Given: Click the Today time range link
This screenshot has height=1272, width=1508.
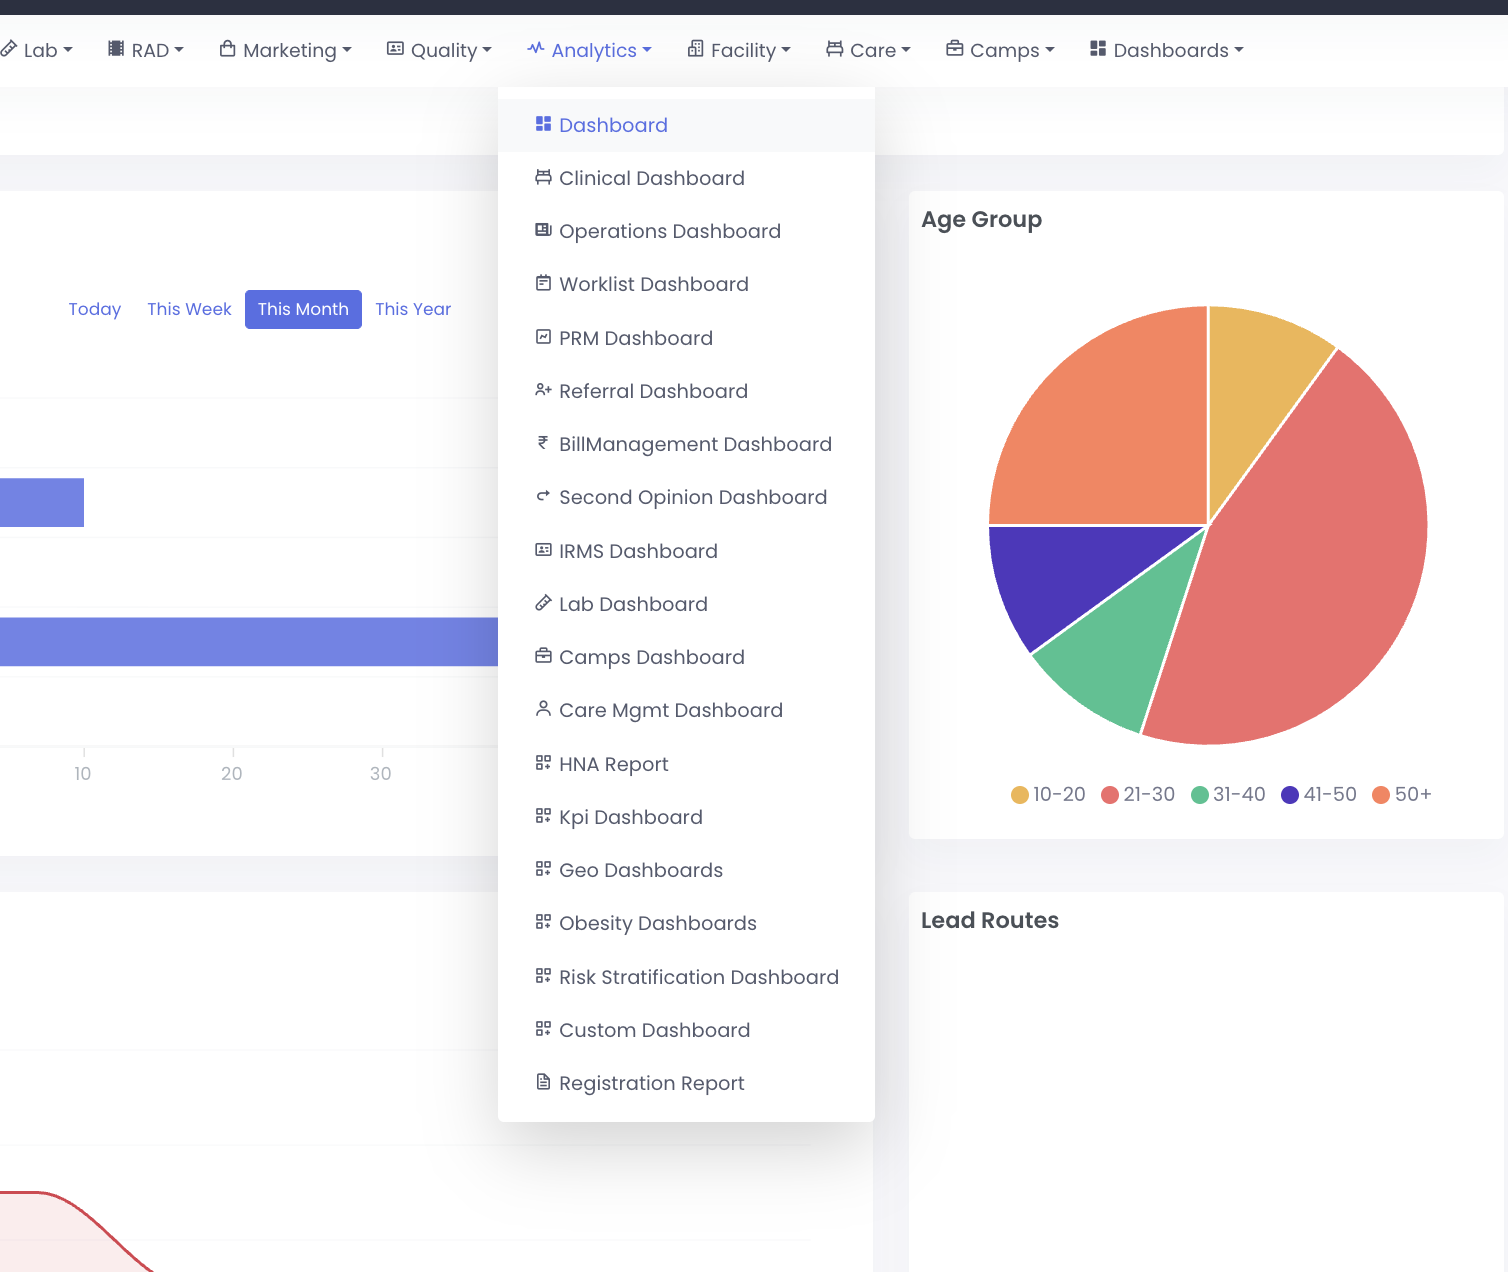Looking at the screenshot, I should click(95, 309).
